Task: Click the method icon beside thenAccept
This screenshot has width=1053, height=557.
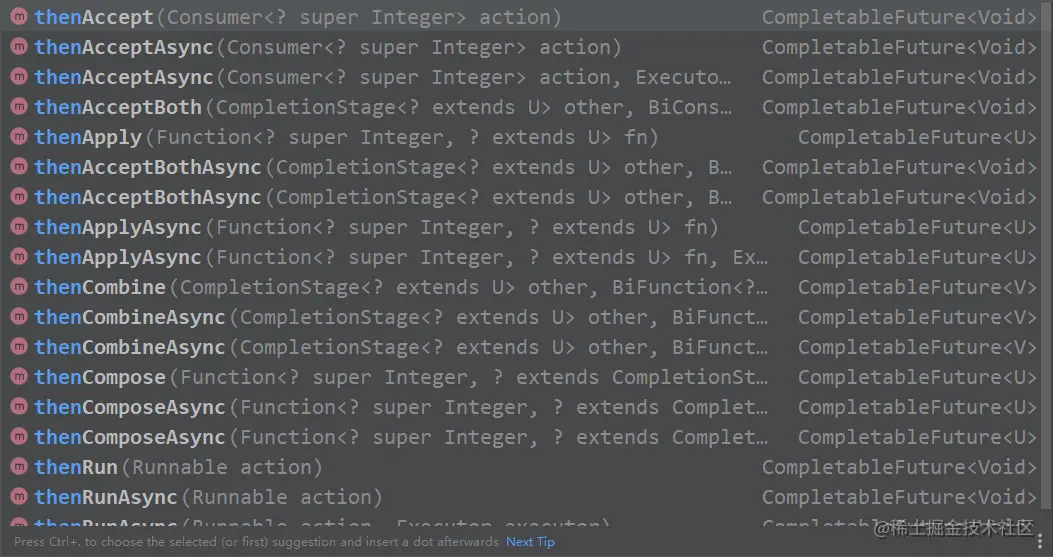Action: click(19, 16)
